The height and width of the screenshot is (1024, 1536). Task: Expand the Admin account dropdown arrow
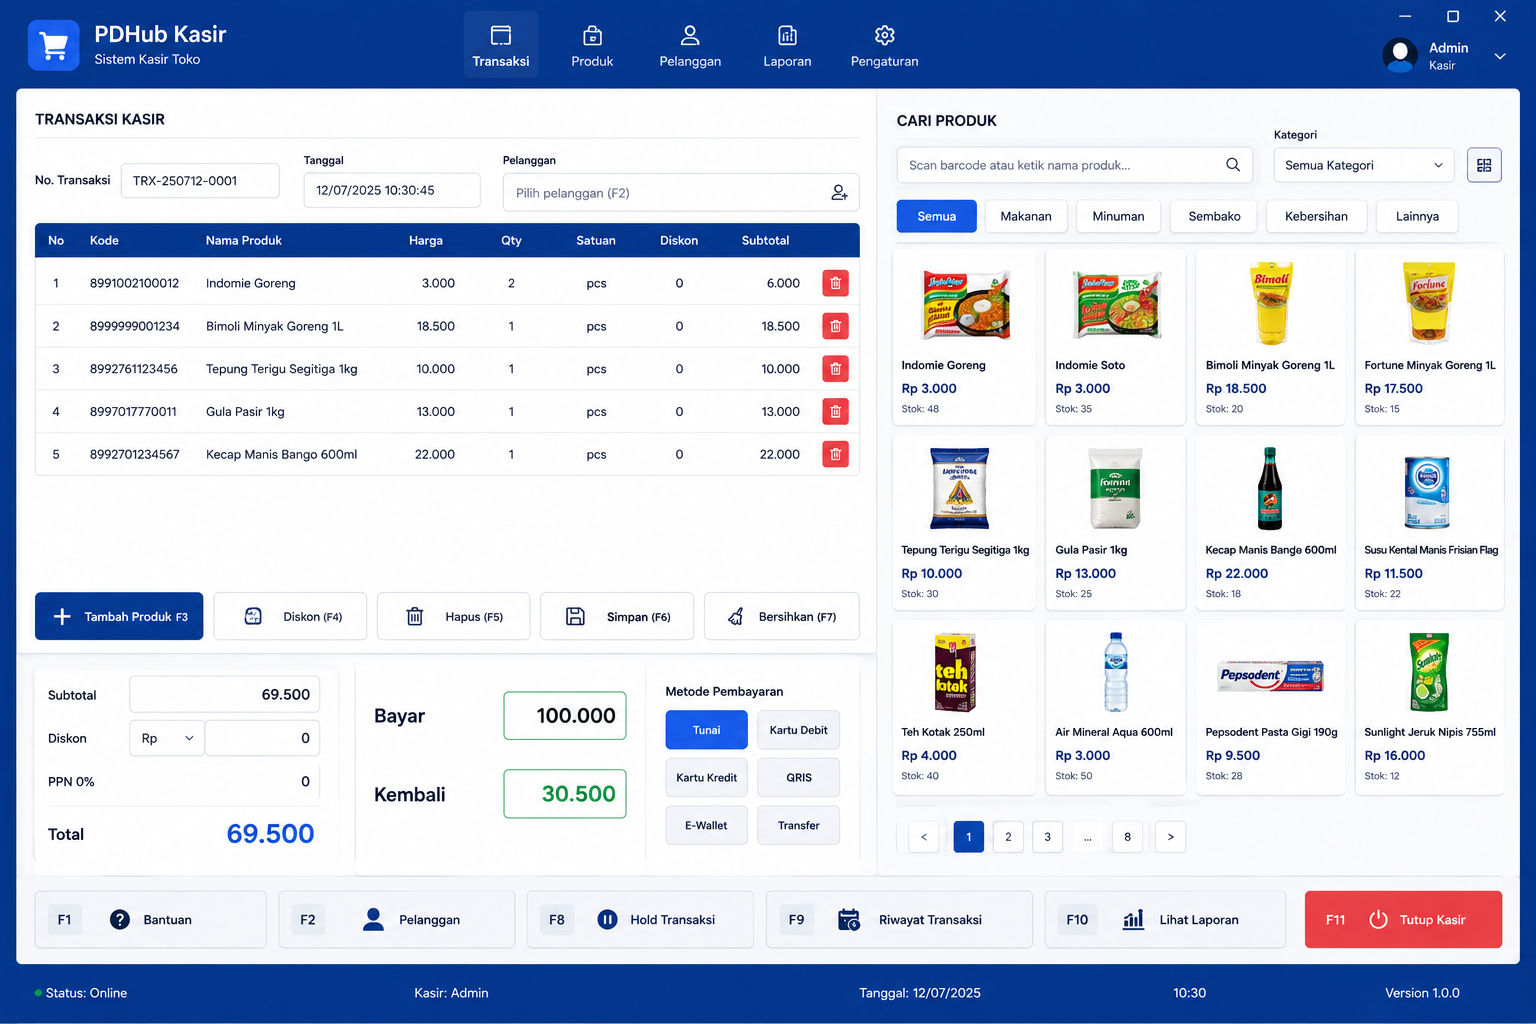[1500, 56]
